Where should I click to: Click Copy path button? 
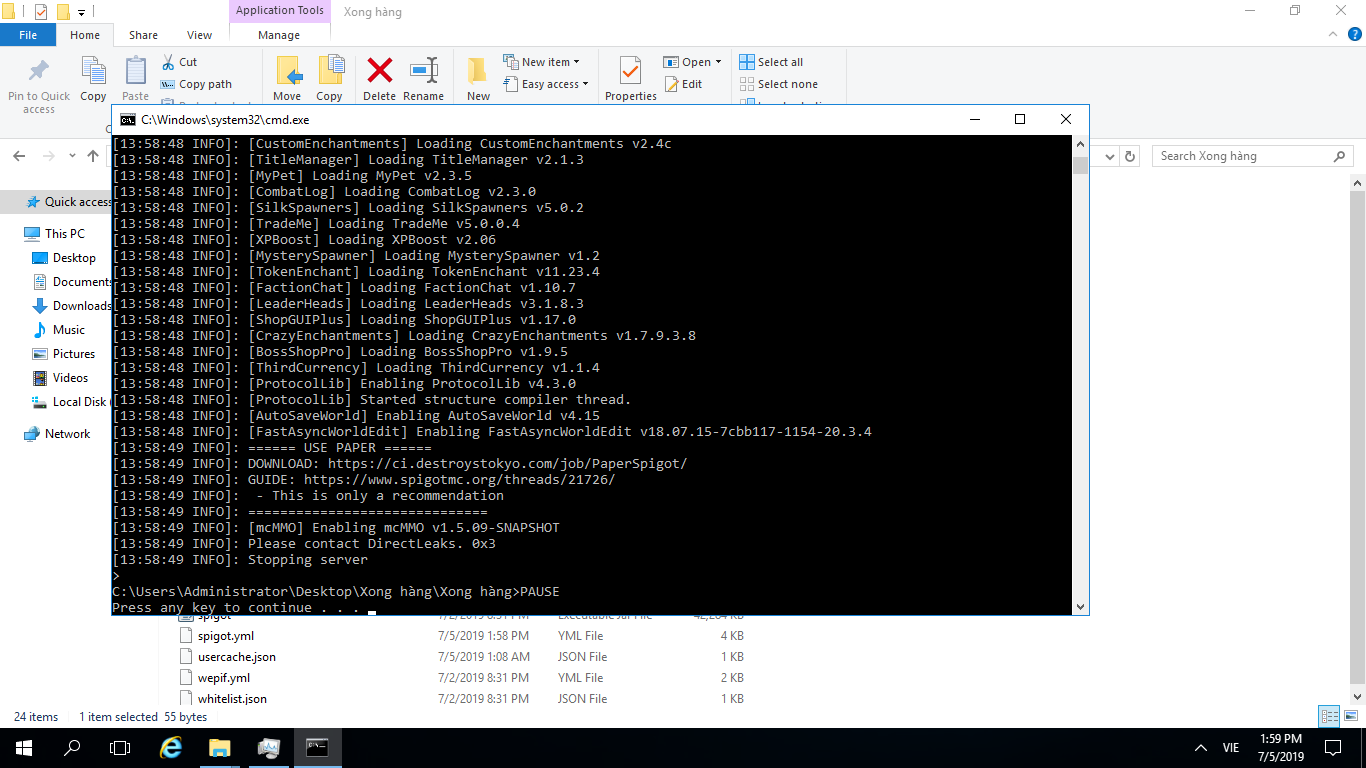pyautogui.click(x=196, y=84)
